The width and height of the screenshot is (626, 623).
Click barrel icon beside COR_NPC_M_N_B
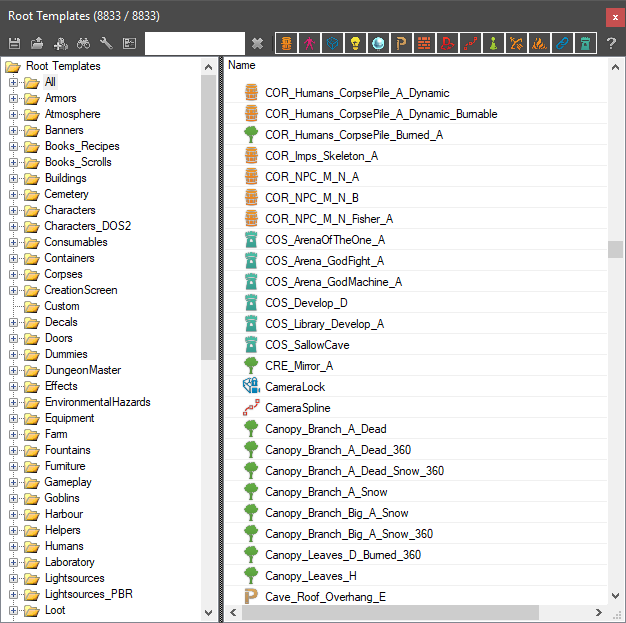tap(251, 197)
